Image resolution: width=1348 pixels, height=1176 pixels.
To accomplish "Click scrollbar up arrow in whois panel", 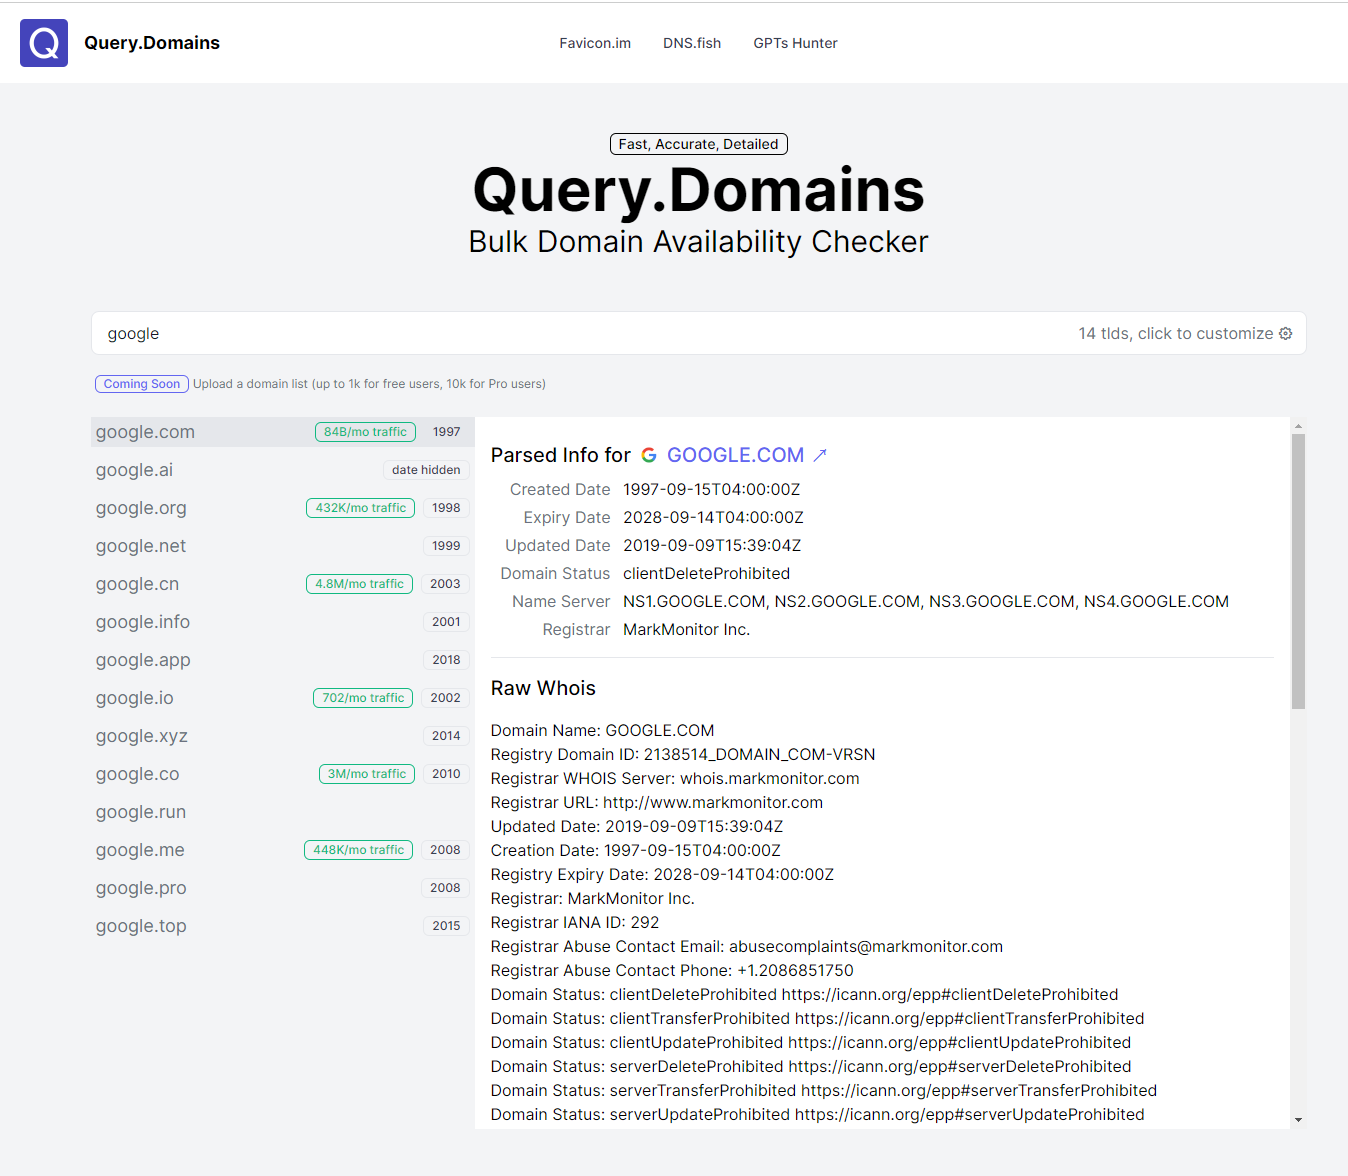I will (1298, 426).
